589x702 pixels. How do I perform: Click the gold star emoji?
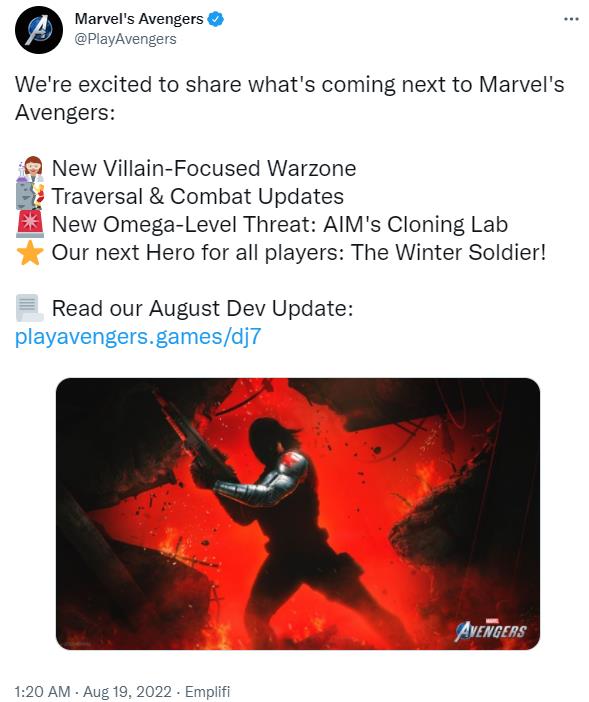(30, 252)
